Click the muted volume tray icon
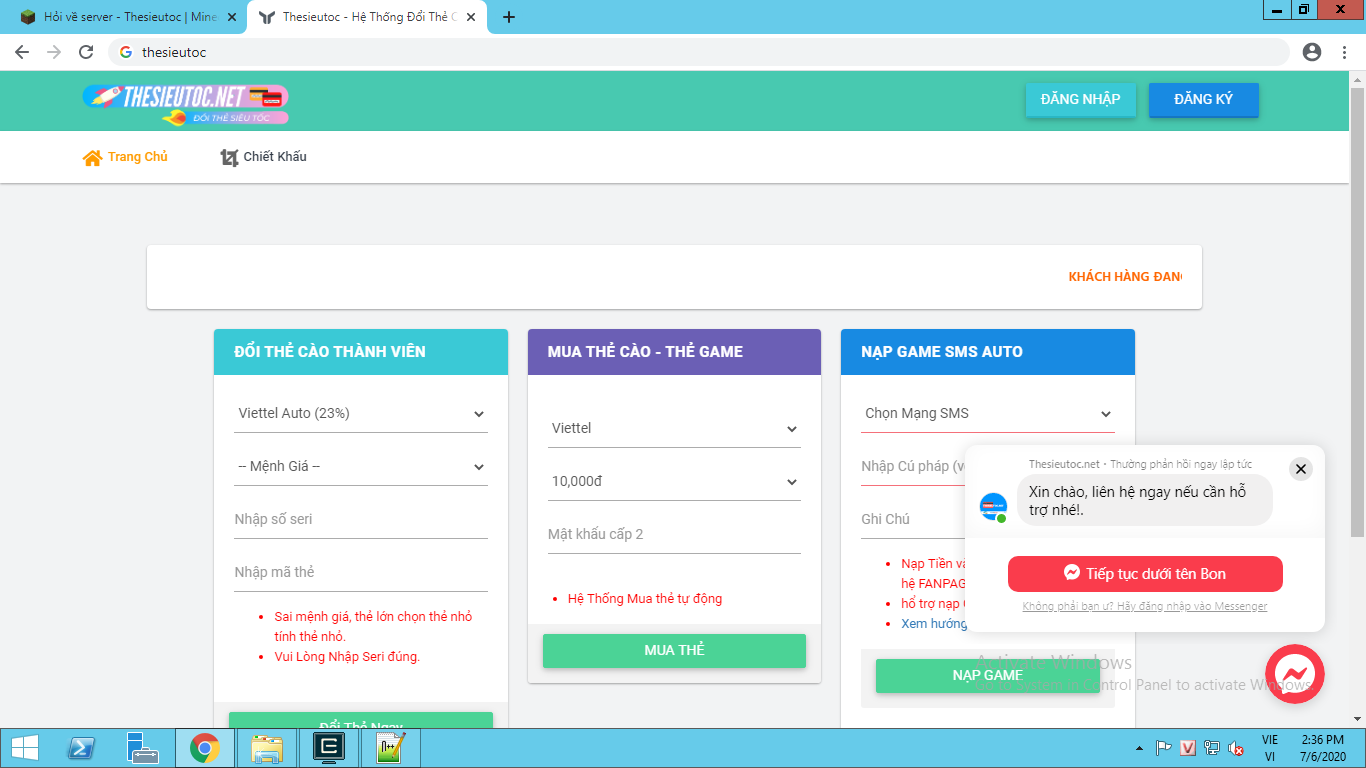Screen dimensions: 1366x768 (x=1236, y=748)
